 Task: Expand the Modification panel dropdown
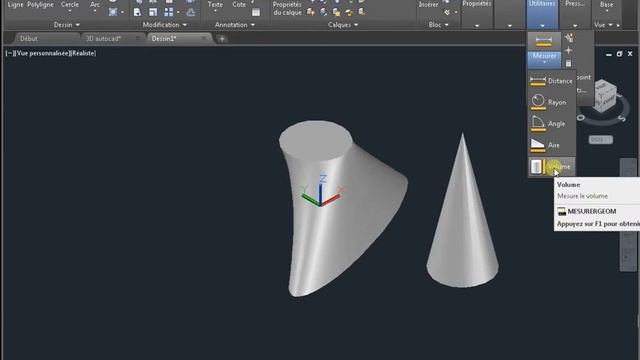[164, 25]
